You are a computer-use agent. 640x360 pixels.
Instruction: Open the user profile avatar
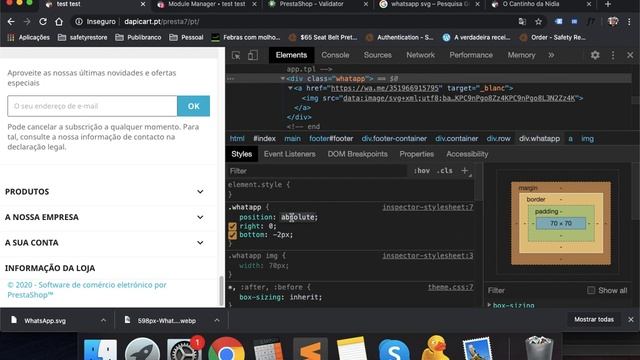[x=613, y=22]
